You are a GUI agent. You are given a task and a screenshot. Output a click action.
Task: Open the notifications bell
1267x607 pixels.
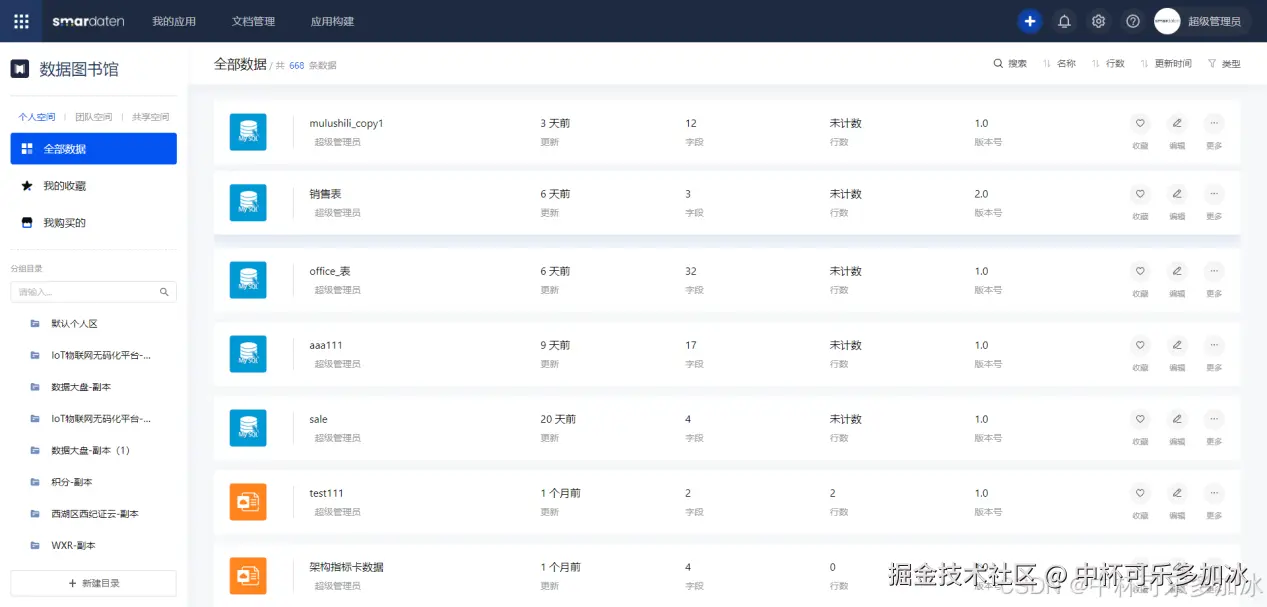coord(1064,21)
